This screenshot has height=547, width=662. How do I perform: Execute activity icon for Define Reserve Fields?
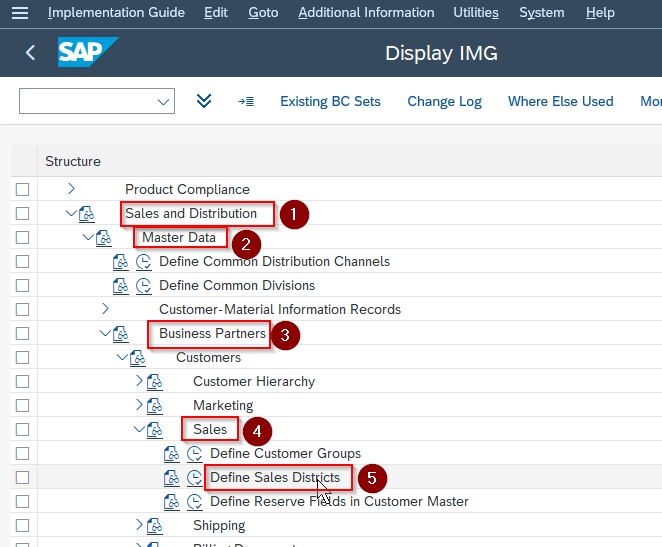[194, 502]
